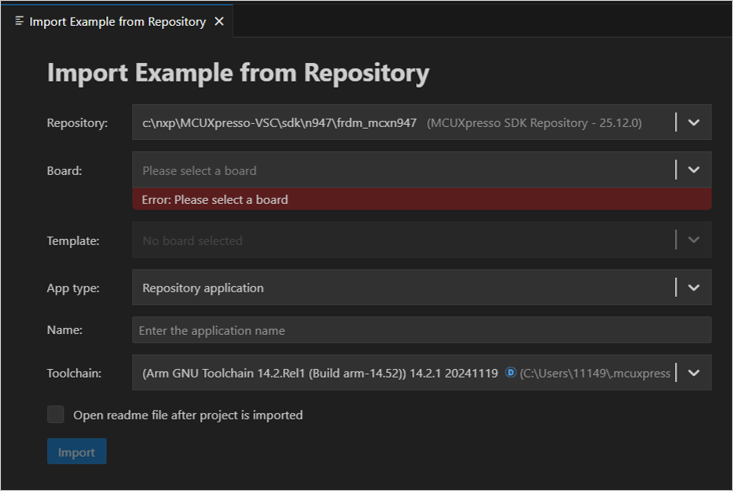Expand the App type chevron arrow
This screenshot has width=733, height=491.
coord(694,288)
